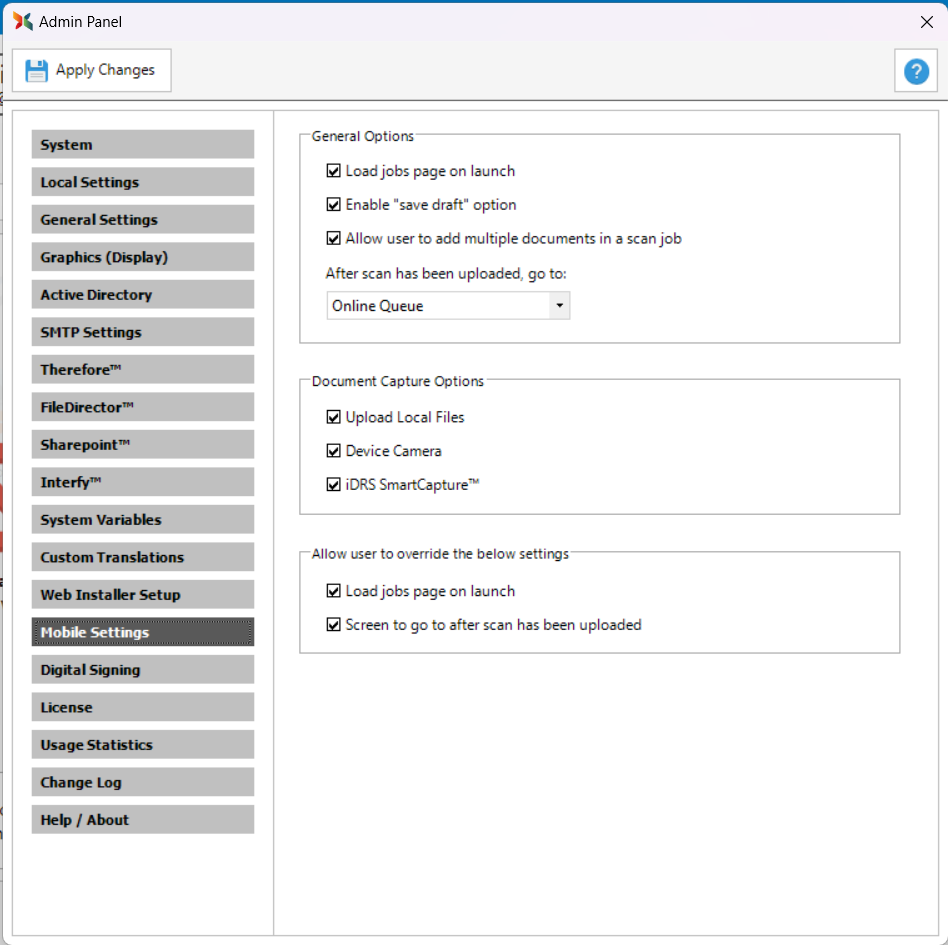The height and width of the screenshot is (945, 948).
Task: Click the Apply Changes floppy disk icon
Action: (37, 70)
